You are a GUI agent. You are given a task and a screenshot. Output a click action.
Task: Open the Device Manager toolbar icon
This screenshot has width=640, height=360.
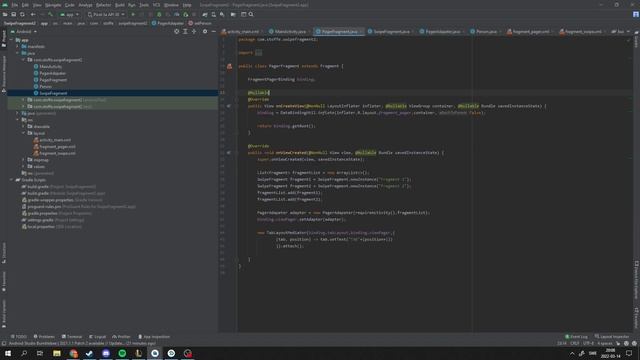213,14
